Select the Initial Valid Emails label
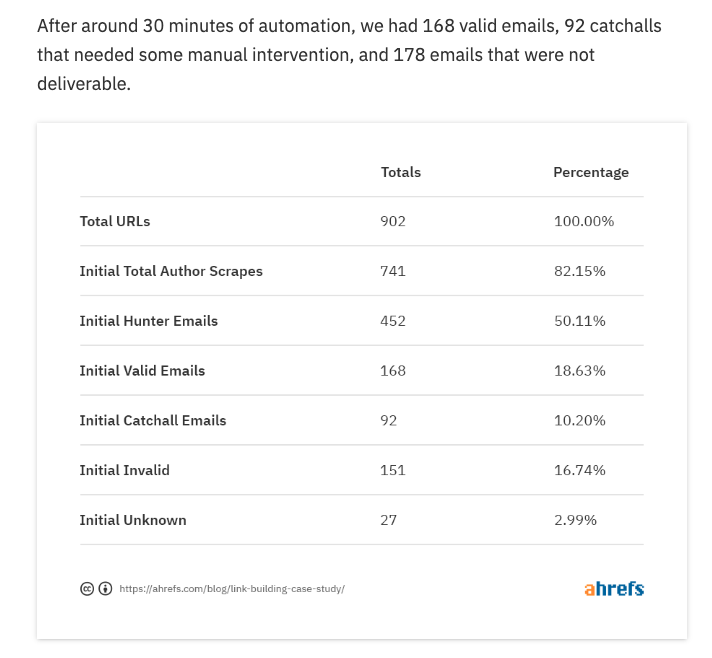The width and height of the screenshot is (712, 658). [143, 371]
